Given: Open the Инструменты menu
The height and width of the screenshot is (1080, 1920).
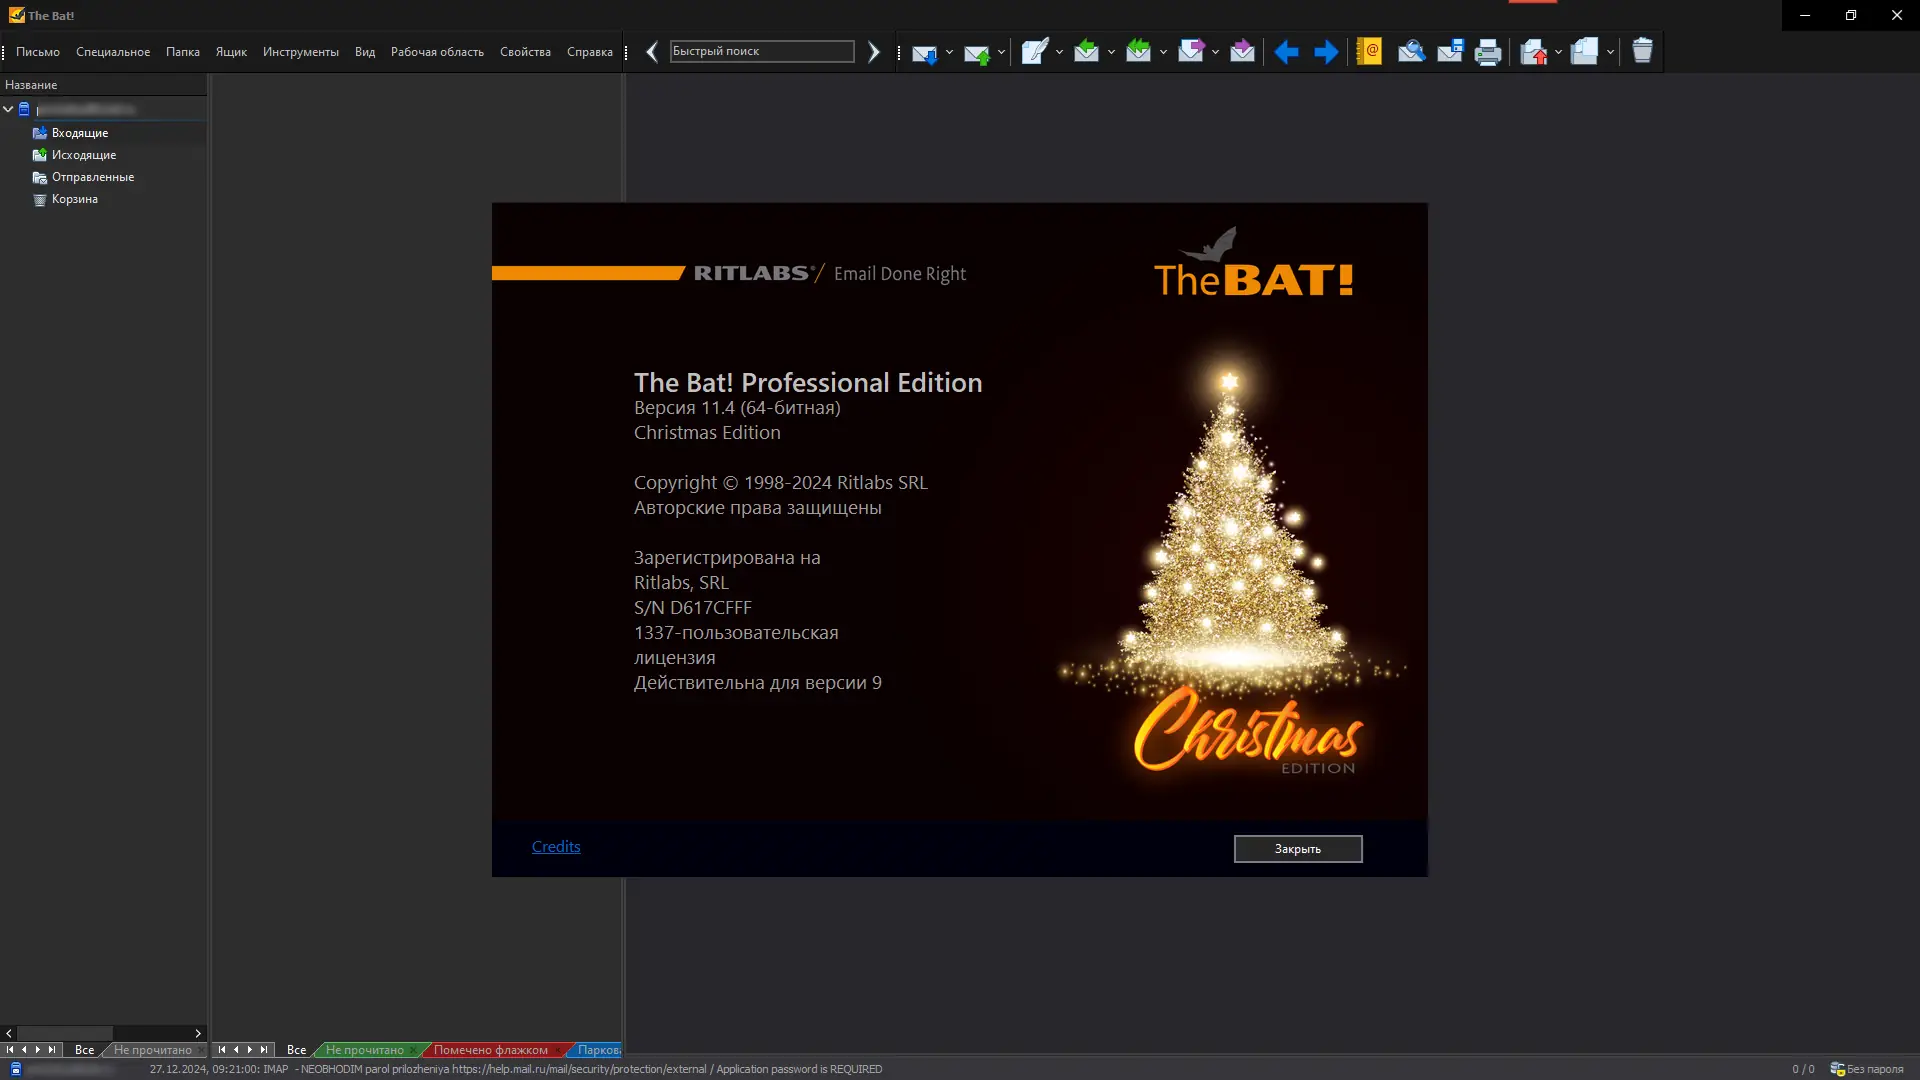Looking at the screenshot, I should click(300, 52).
